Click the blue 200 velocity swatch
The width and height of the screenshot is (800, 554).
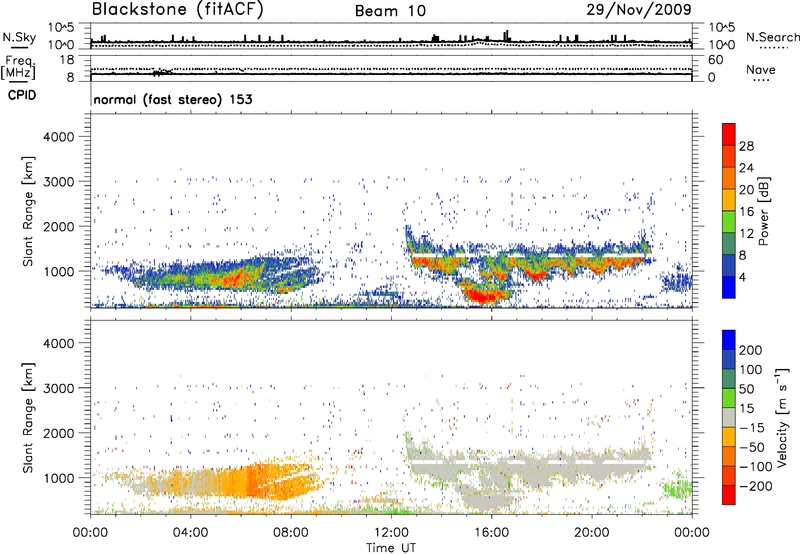[x=729, y=340]
